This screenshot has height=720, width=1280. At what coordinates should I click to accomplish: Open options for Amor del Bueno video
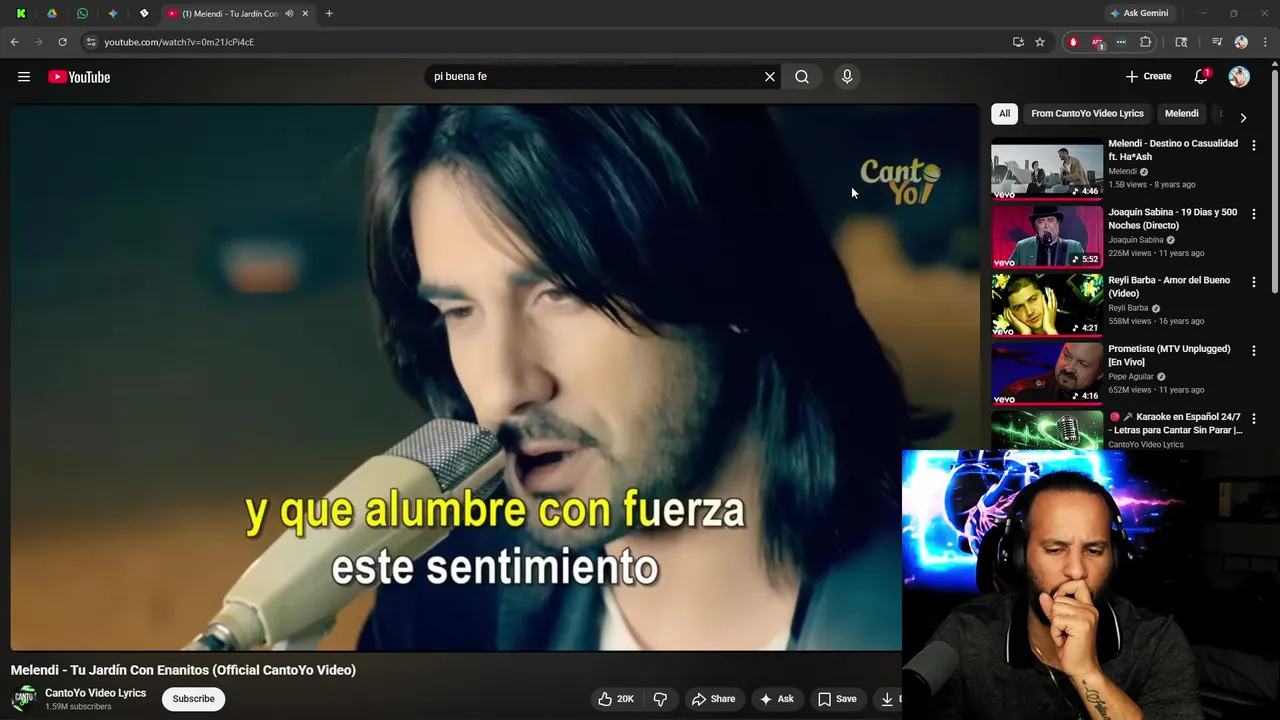[x=1254, y=282]
